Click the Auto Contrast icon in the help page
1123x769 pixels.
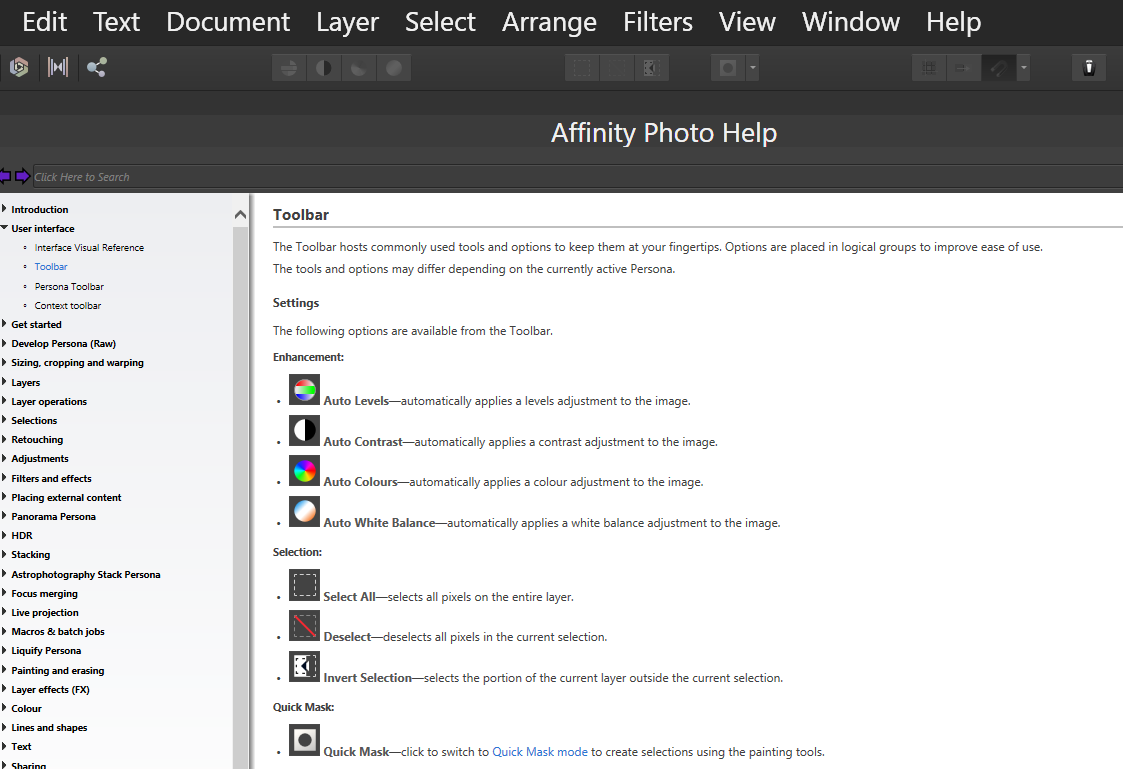click(x=304, y=430)
